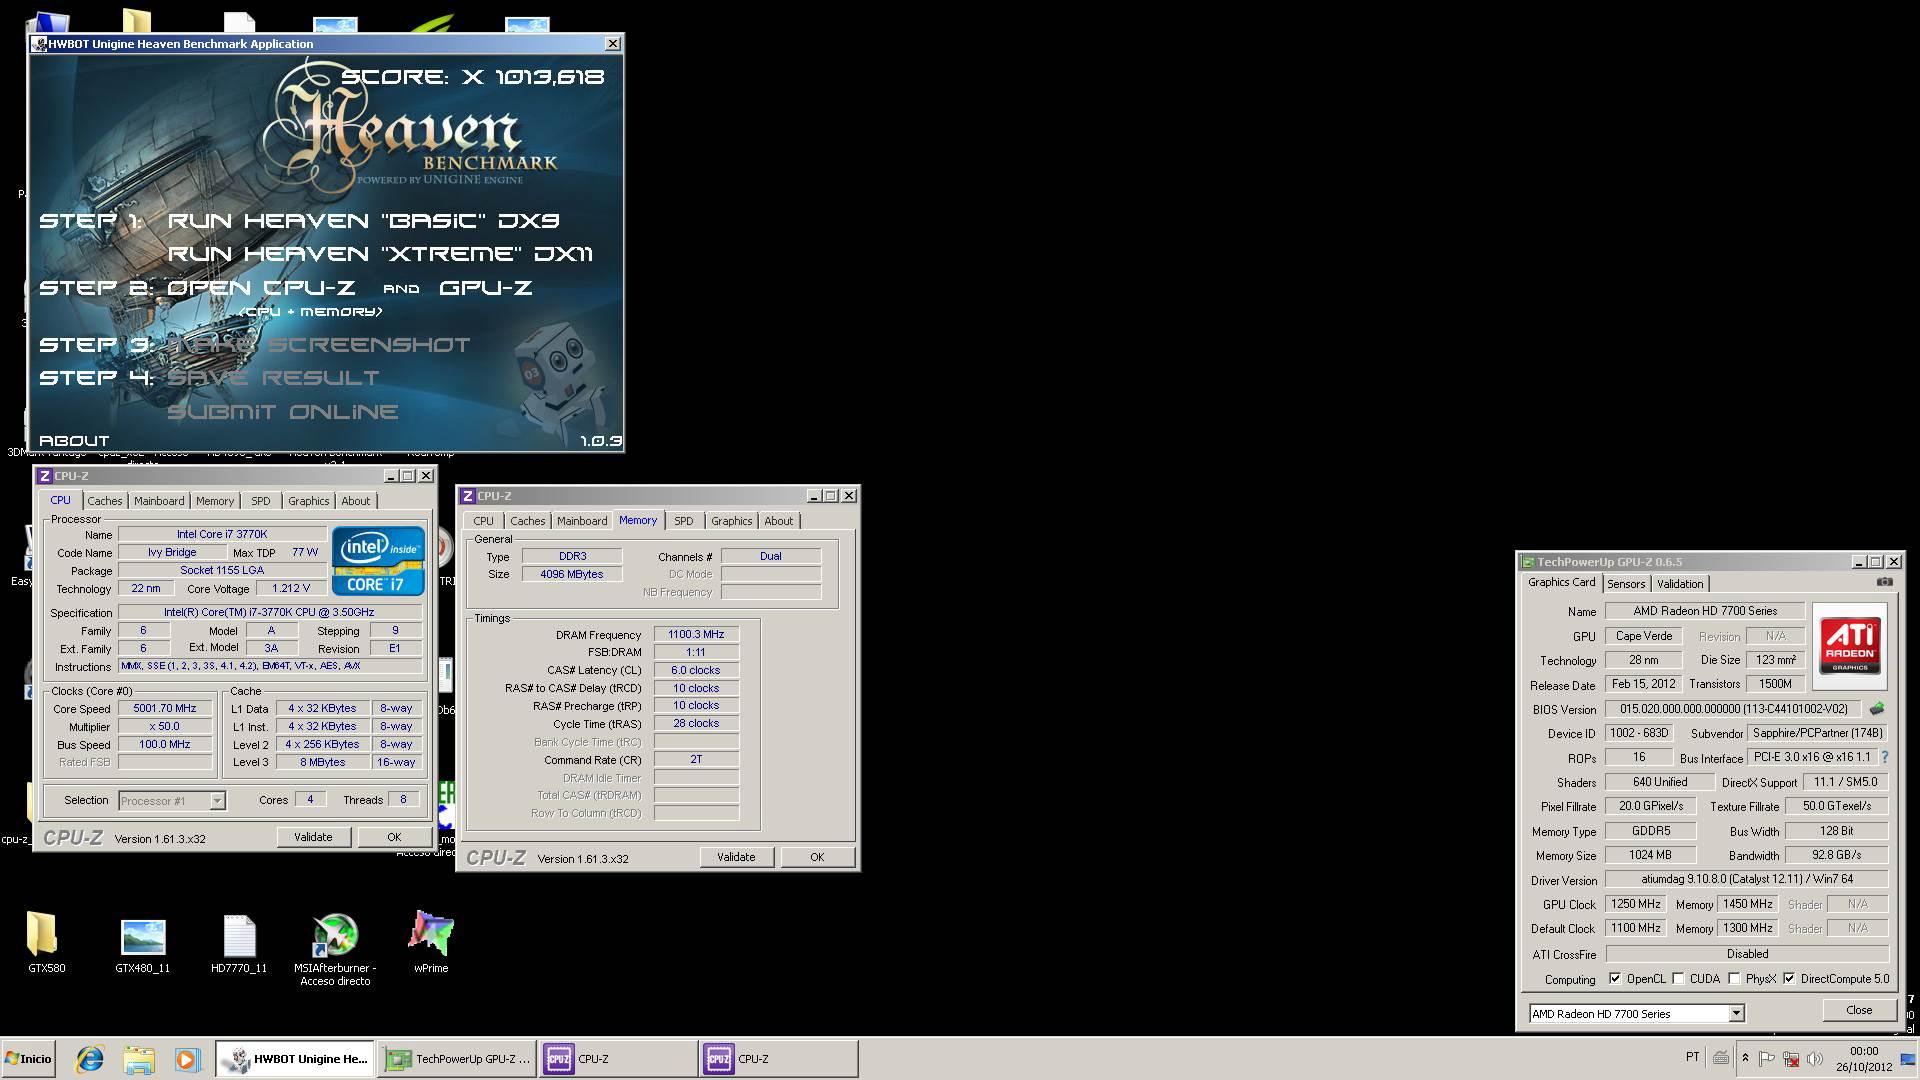Screen dimensions: 1920x1080
Task: Show hidden tray icons arrow
Action: point(1745,1058)
